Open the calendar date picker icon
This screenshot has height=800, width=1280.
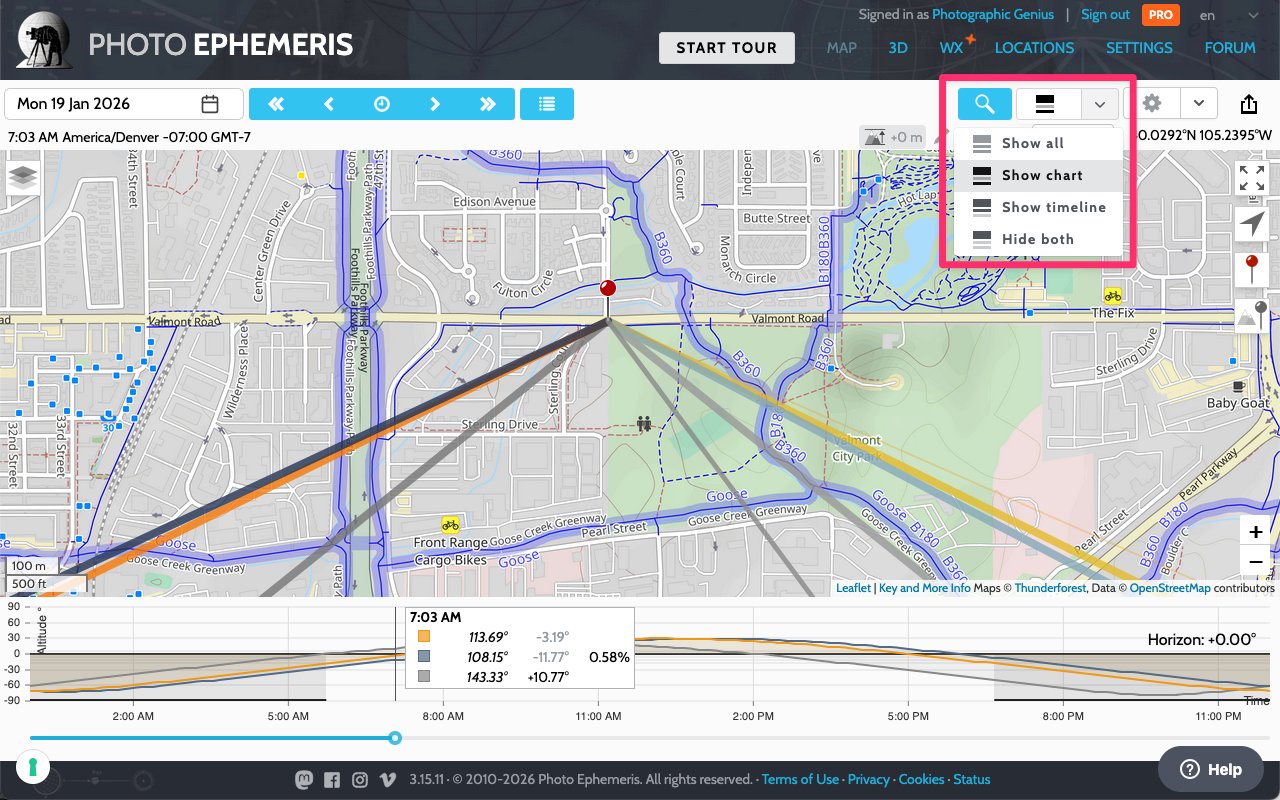point(210,104)
